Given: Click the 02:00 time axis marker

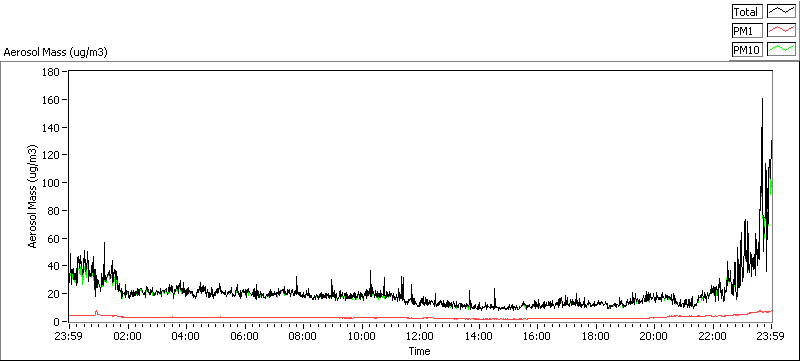Looking at the screenshot, I should [x=128, y=336].
